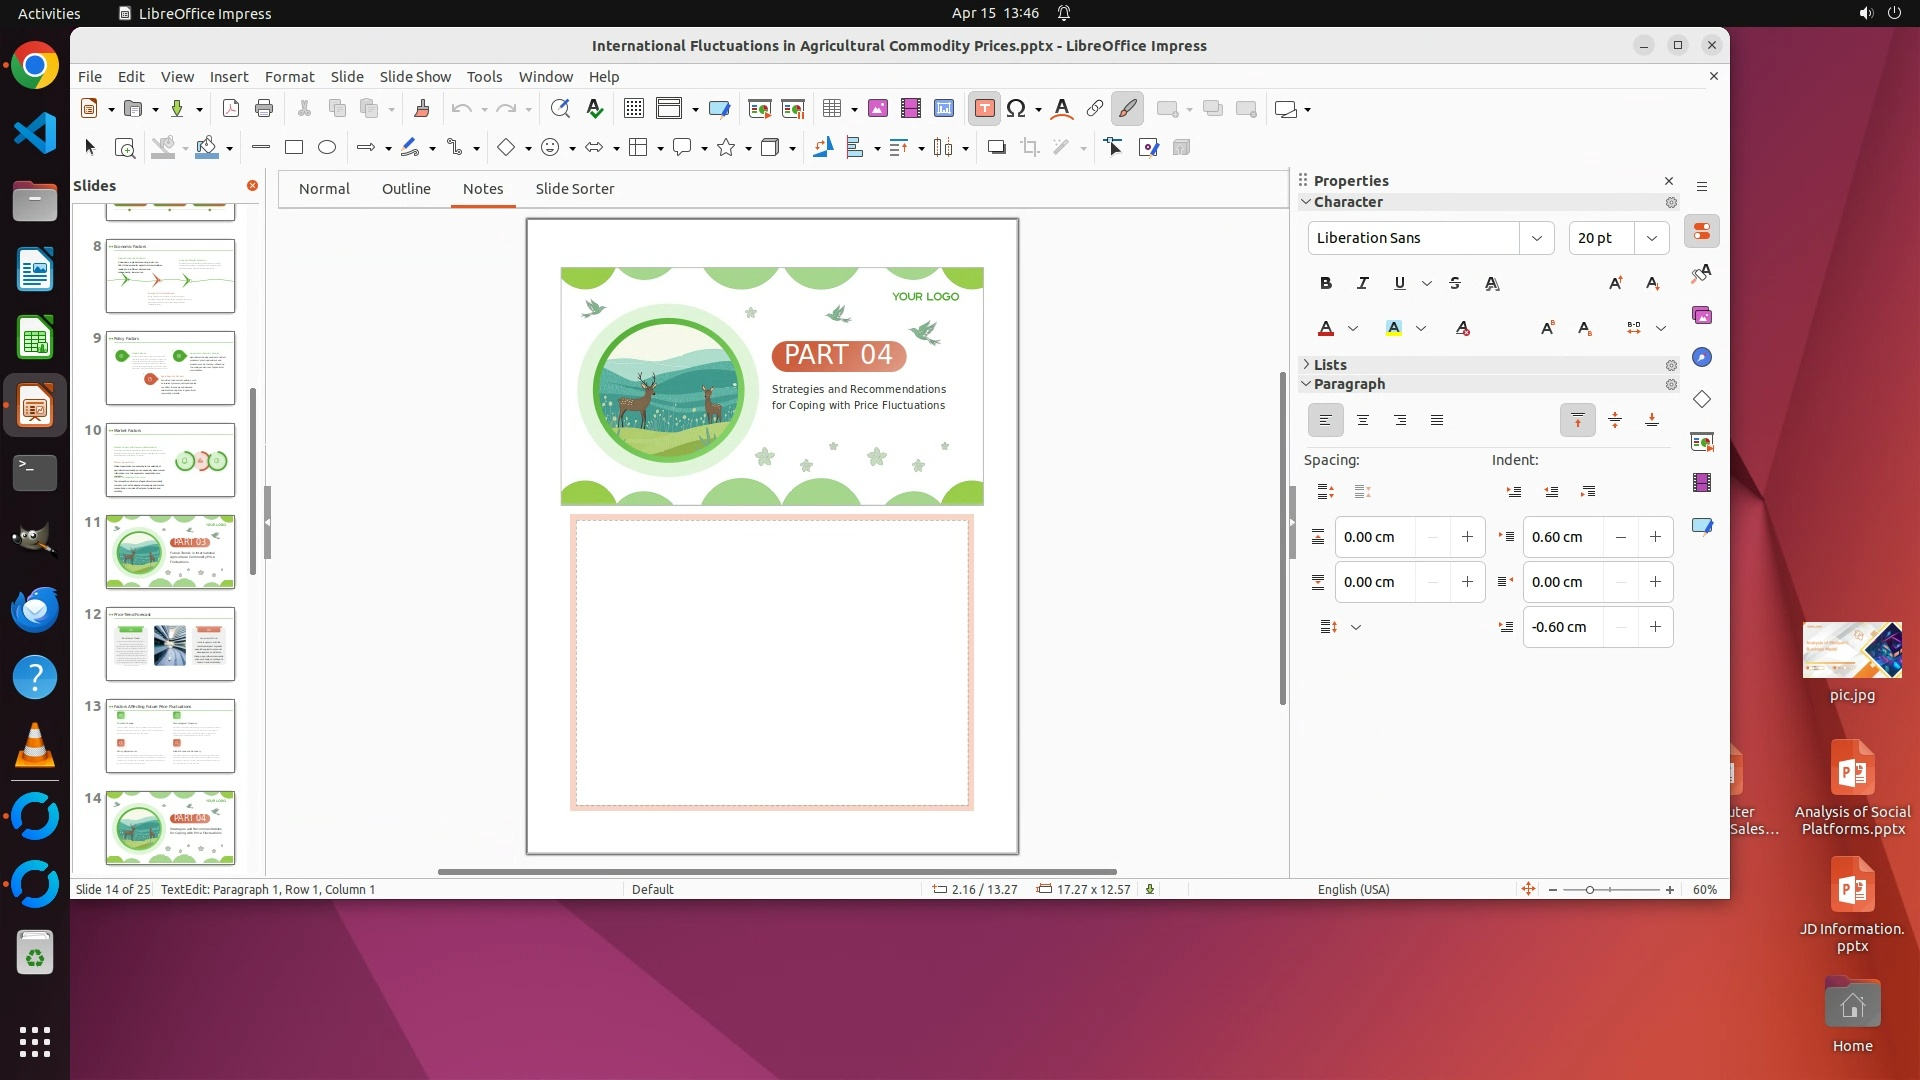
Task: Select the slide 12 thumbnail
Action: coord(170,644)
